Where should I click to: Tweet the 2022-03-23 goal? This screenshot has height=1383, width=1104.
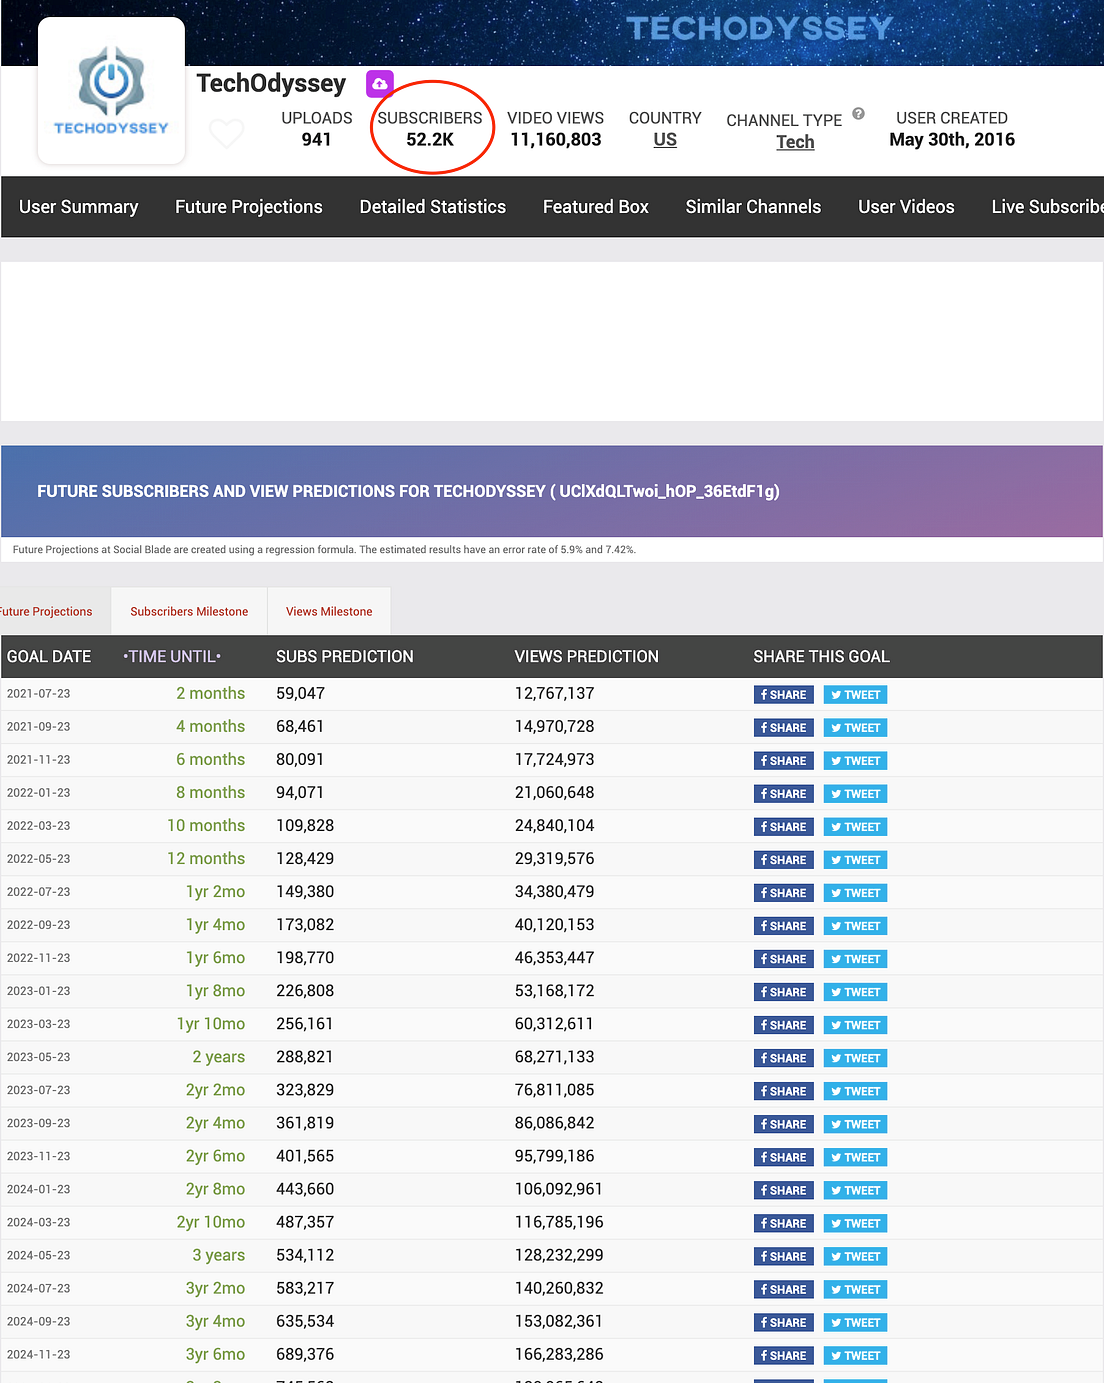pyautogui.click(x=855, y=827)
